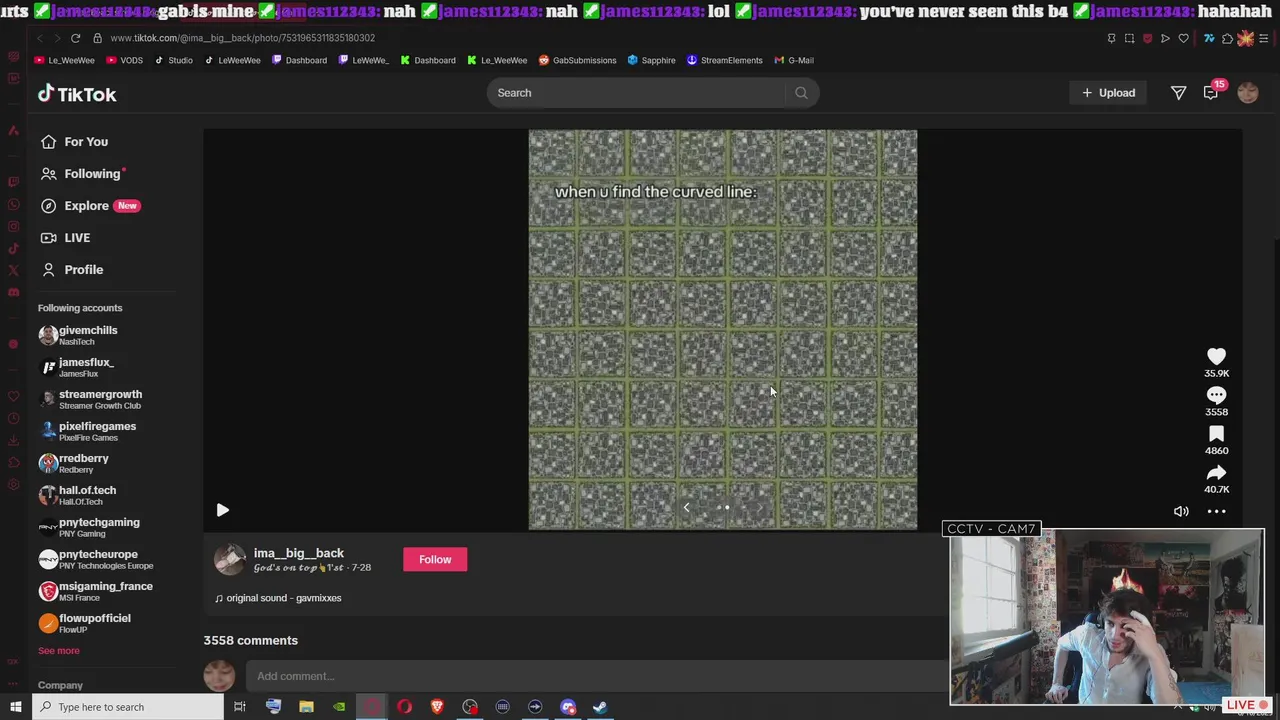The width and height of the screenshot is (1280, 720).
Task: Click the Upload button
Action: [x=1108, y=93]
